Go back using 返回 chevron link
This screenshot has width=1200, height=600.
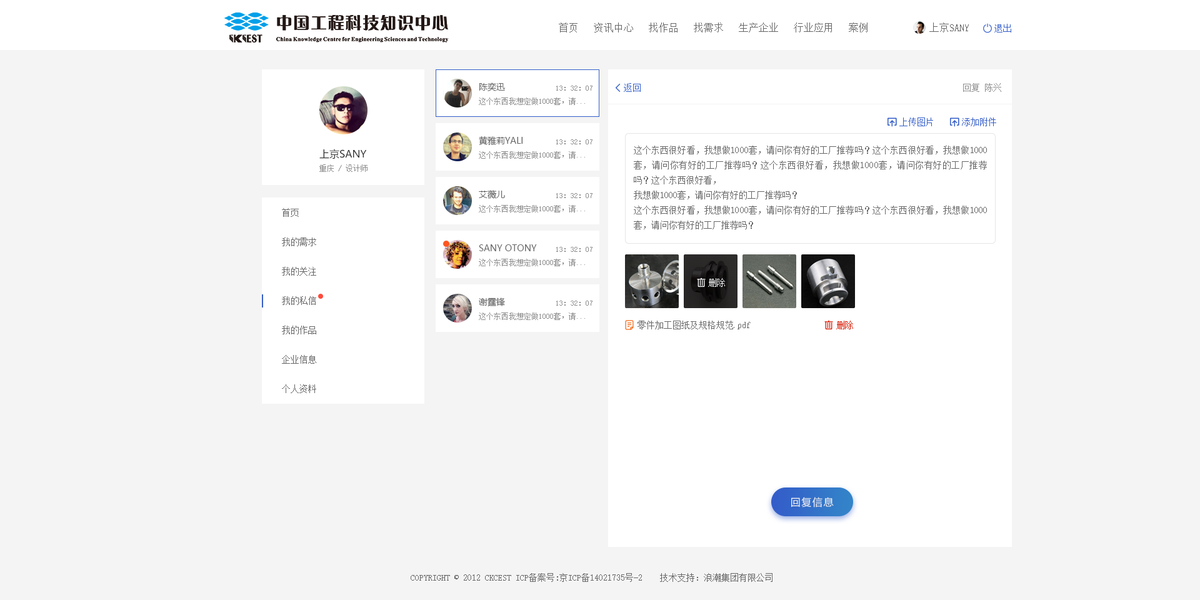pos(628,88)
